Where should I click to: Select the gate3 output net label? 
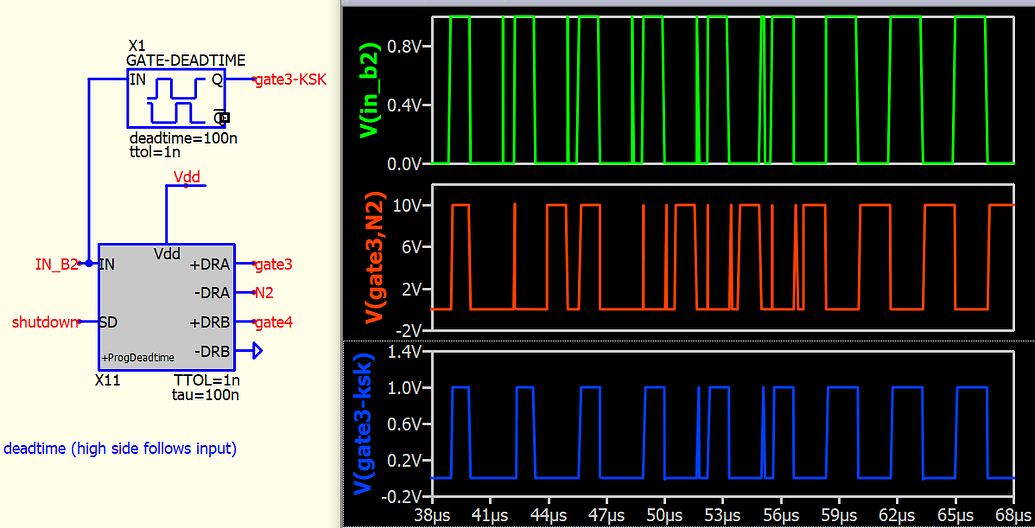(x=274, y=265)
